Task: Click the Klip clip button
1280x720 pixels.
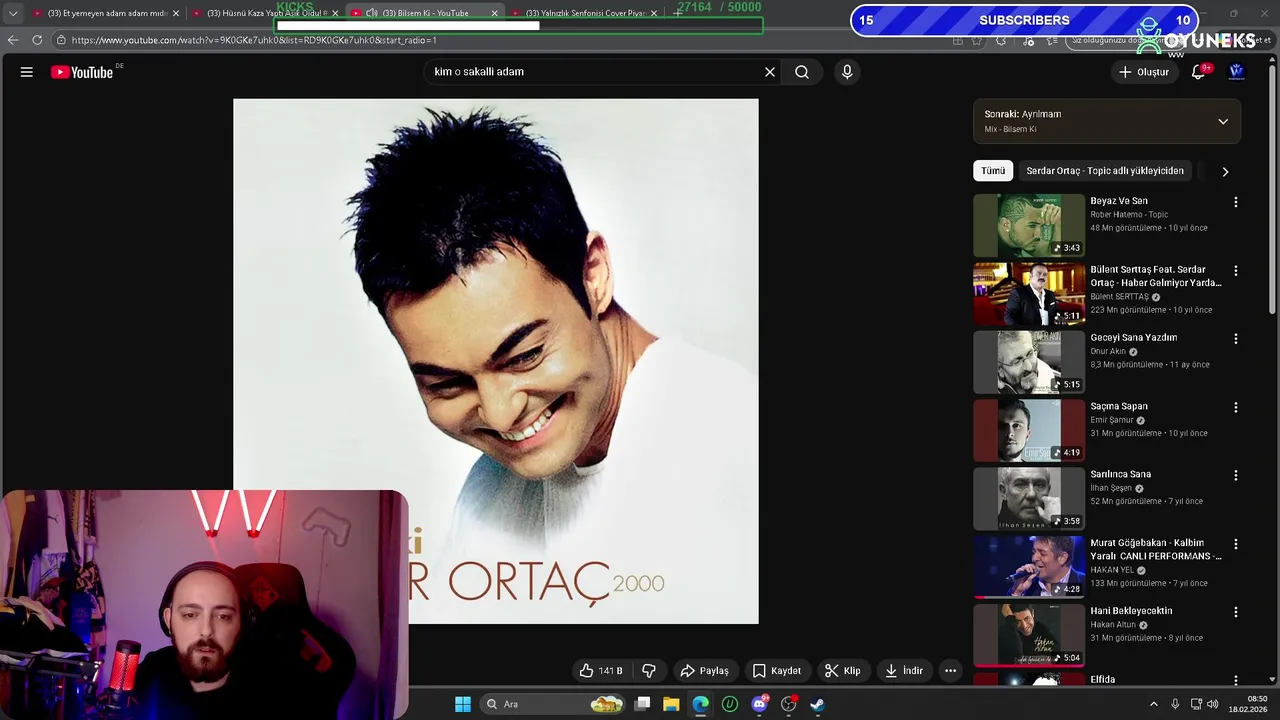Action: pyautogui.click(x=842, y=671)
